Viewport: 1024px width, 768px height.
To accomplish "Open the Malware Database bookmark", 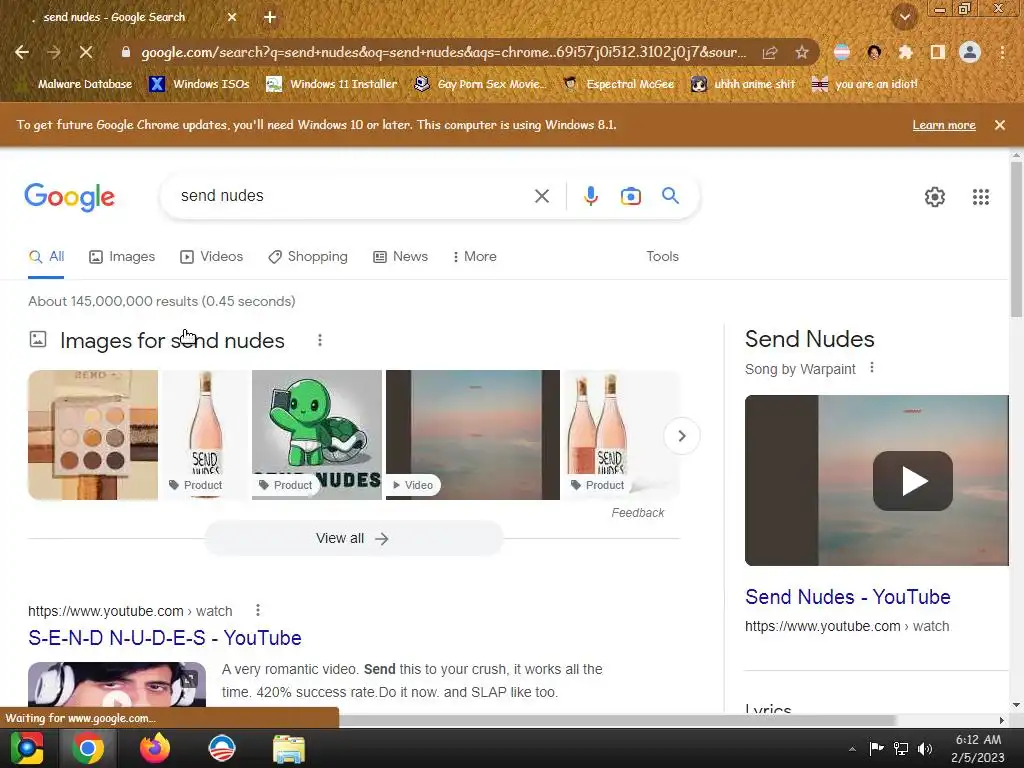I will coord(76,84).
